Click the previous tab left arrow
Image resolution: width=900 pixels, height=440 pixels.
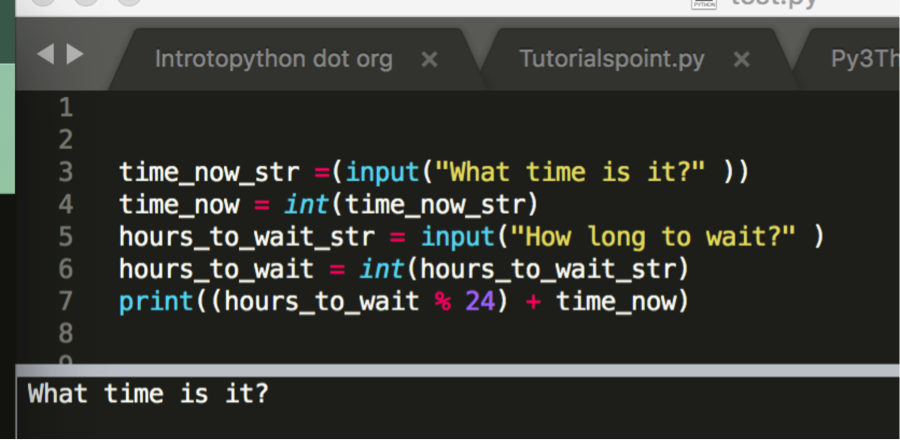click(45, 55)
